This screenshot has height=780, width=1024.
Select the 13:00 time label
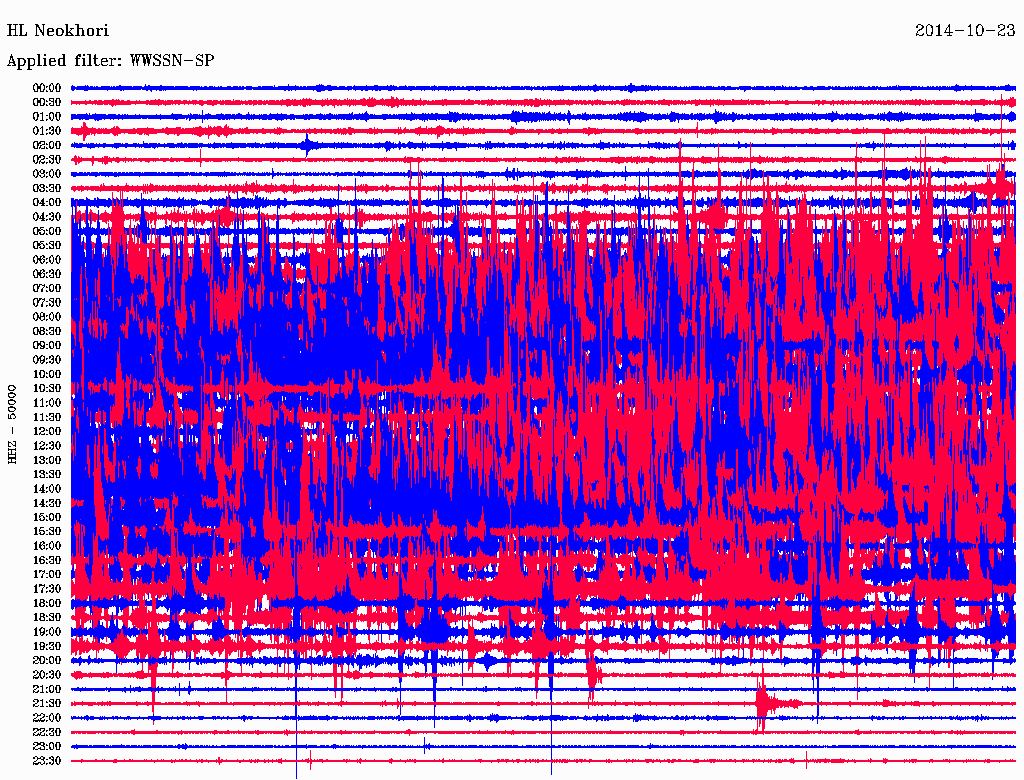(46, 460)
